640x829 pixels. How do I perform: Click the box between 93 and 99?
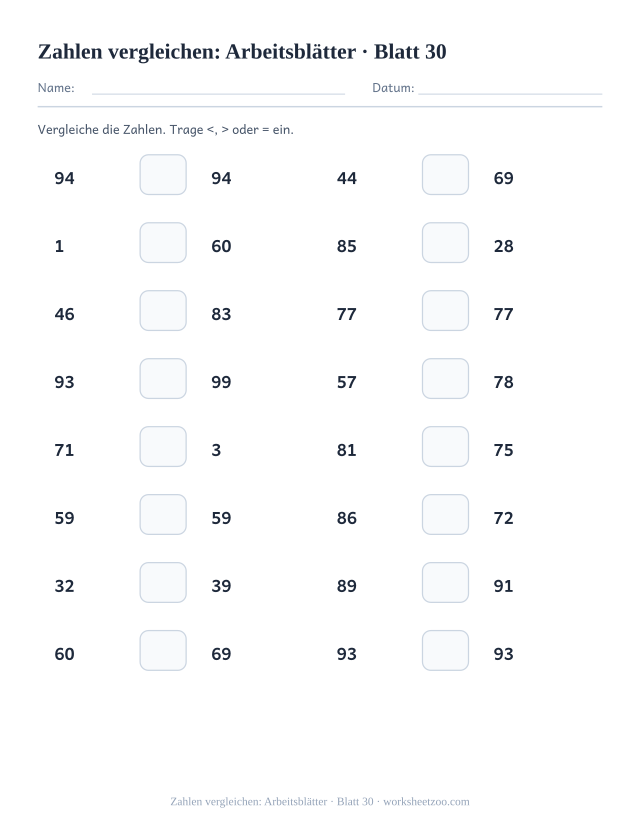tap(163, 379)
